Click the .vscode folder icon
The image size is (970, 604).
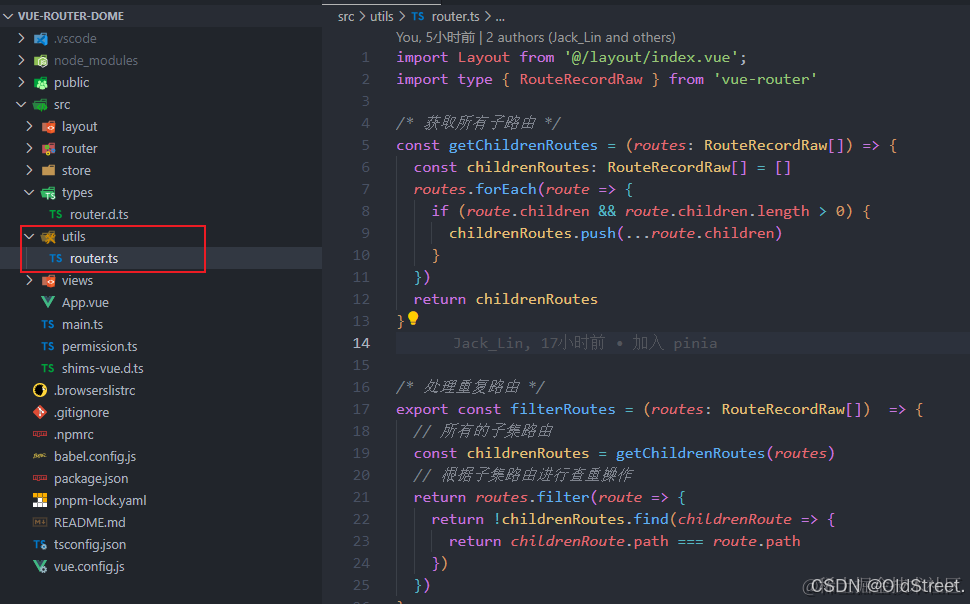click(x=41, y=38)
